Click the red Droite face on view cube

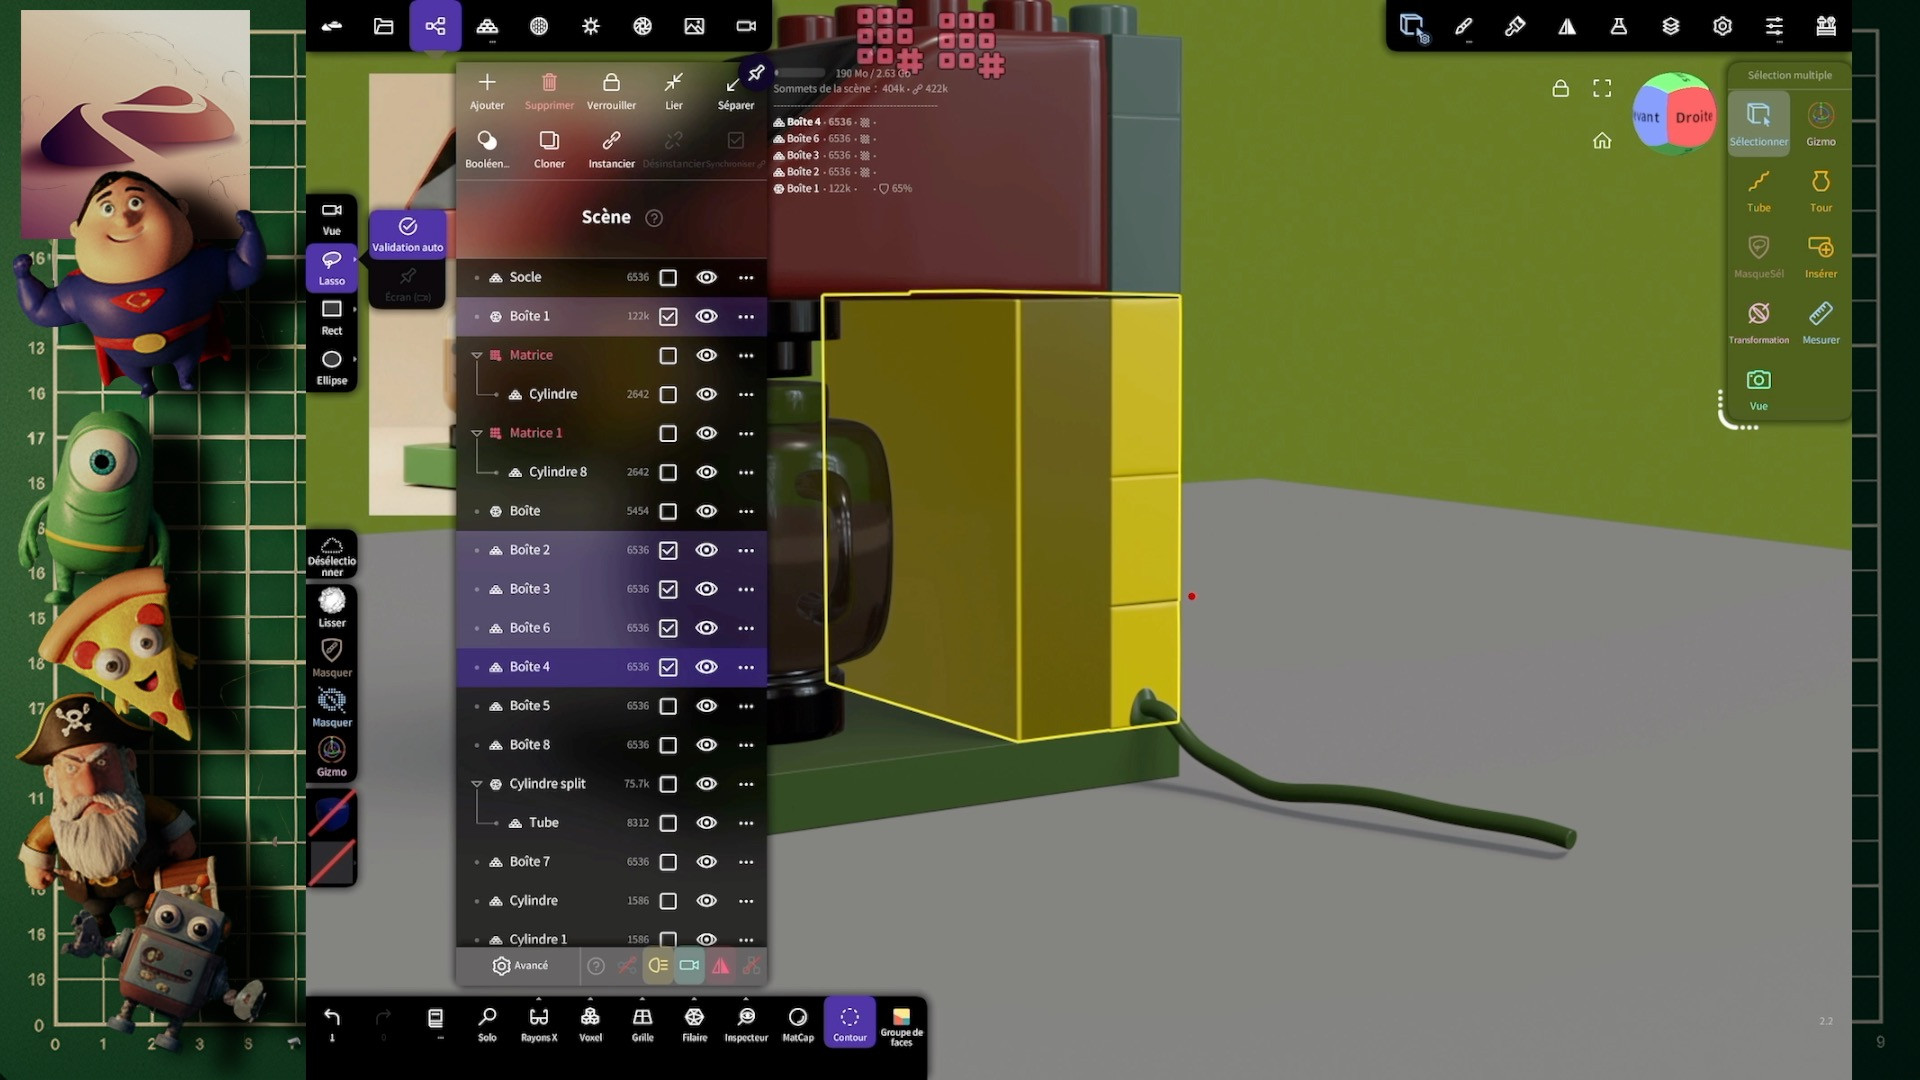[x=1693, y=117]
